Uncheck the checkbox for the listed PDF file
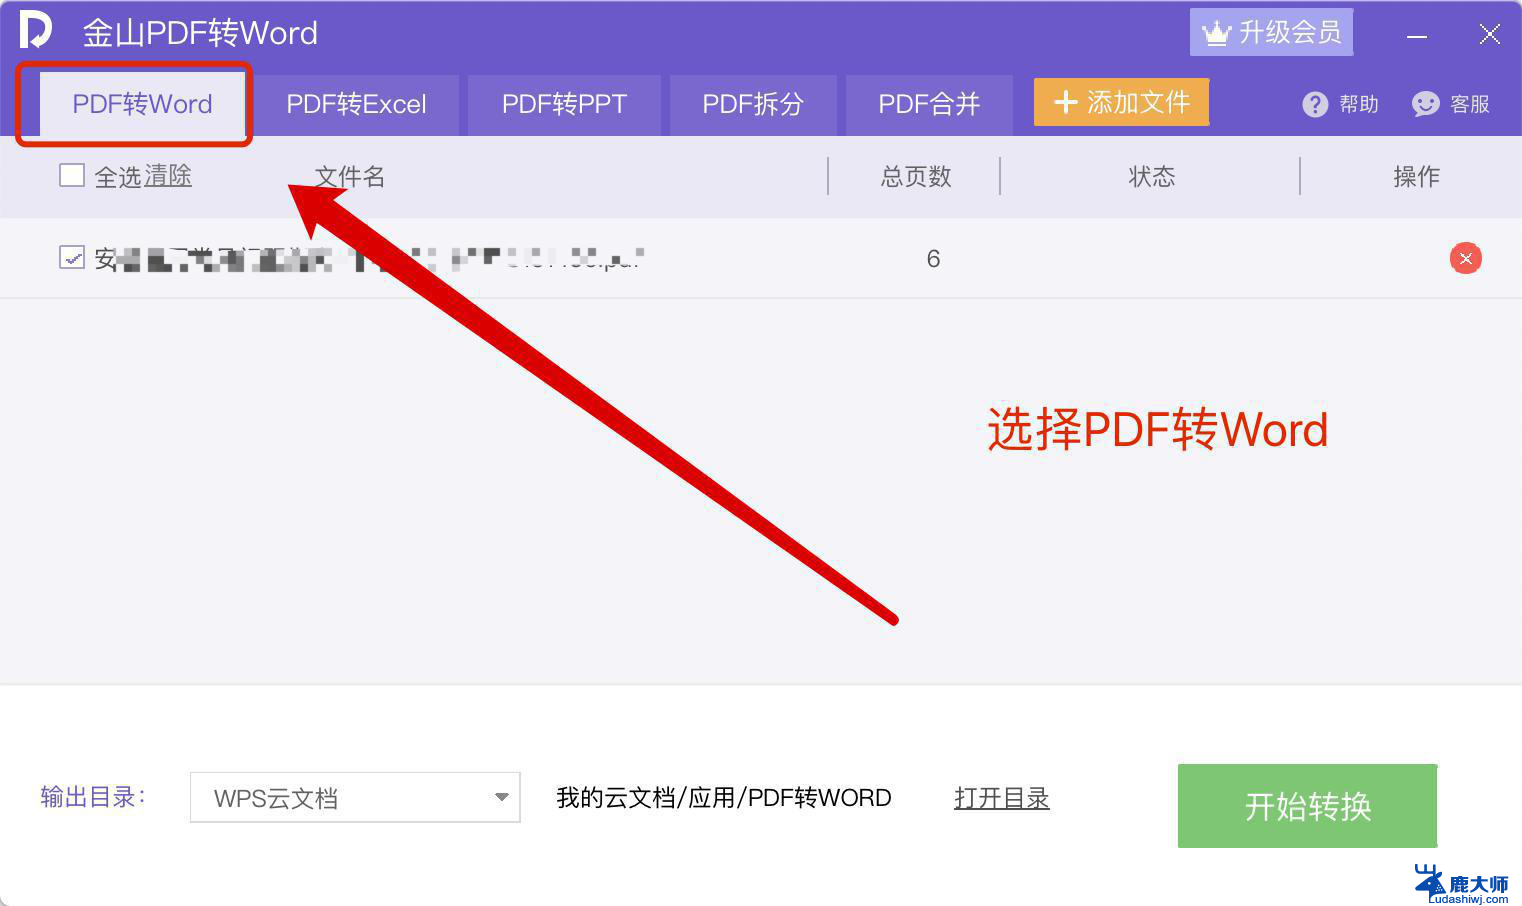This screenshot has width=1522, height=906. (x=72, y=257)
